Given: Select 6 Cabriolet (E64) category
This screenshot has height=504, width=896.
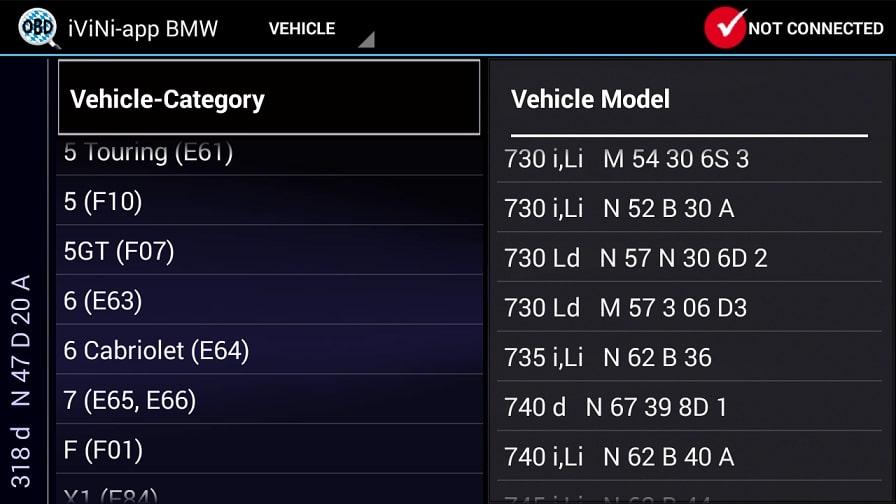Looking at the screenshot, I should [x=270, y=350].
